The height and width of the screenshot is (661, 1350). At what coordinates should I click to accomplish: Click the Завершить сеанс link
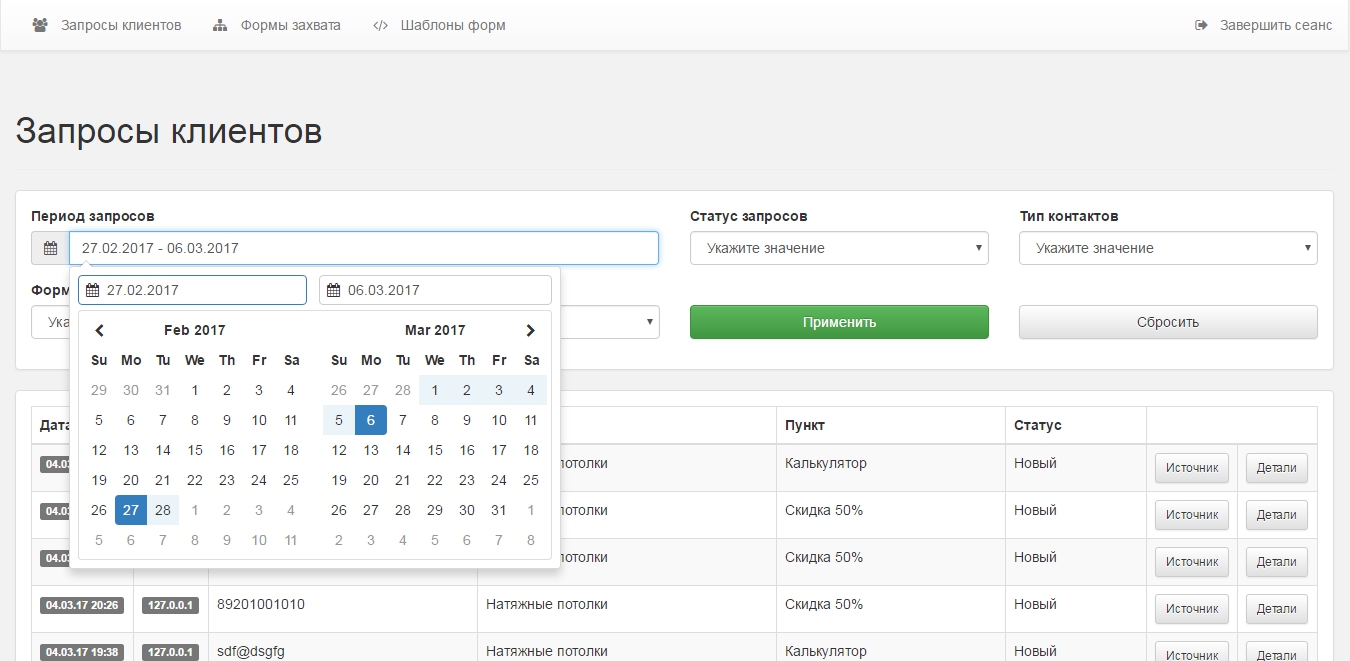pyautogui.click(x=1275, y=25)
